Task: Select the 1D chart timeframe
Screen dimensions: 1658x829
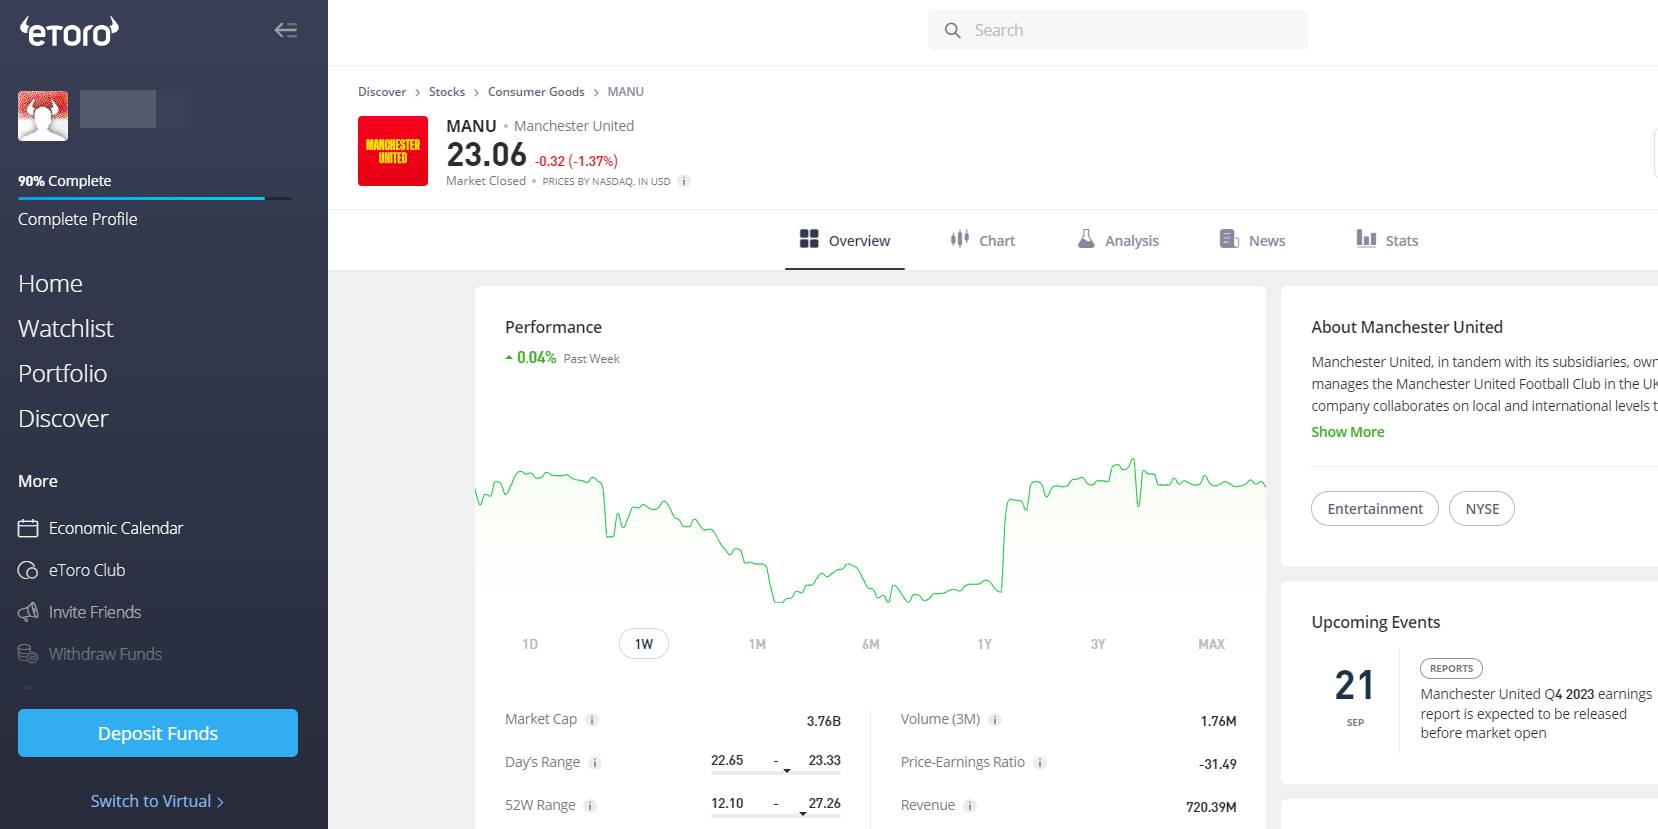Action: point(530,644)
